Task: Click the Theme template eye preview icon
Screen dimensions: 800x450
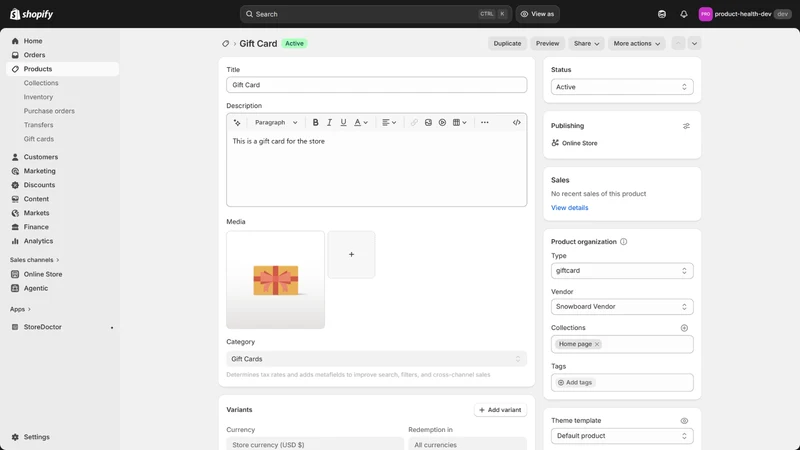Action: pos(684,421)
